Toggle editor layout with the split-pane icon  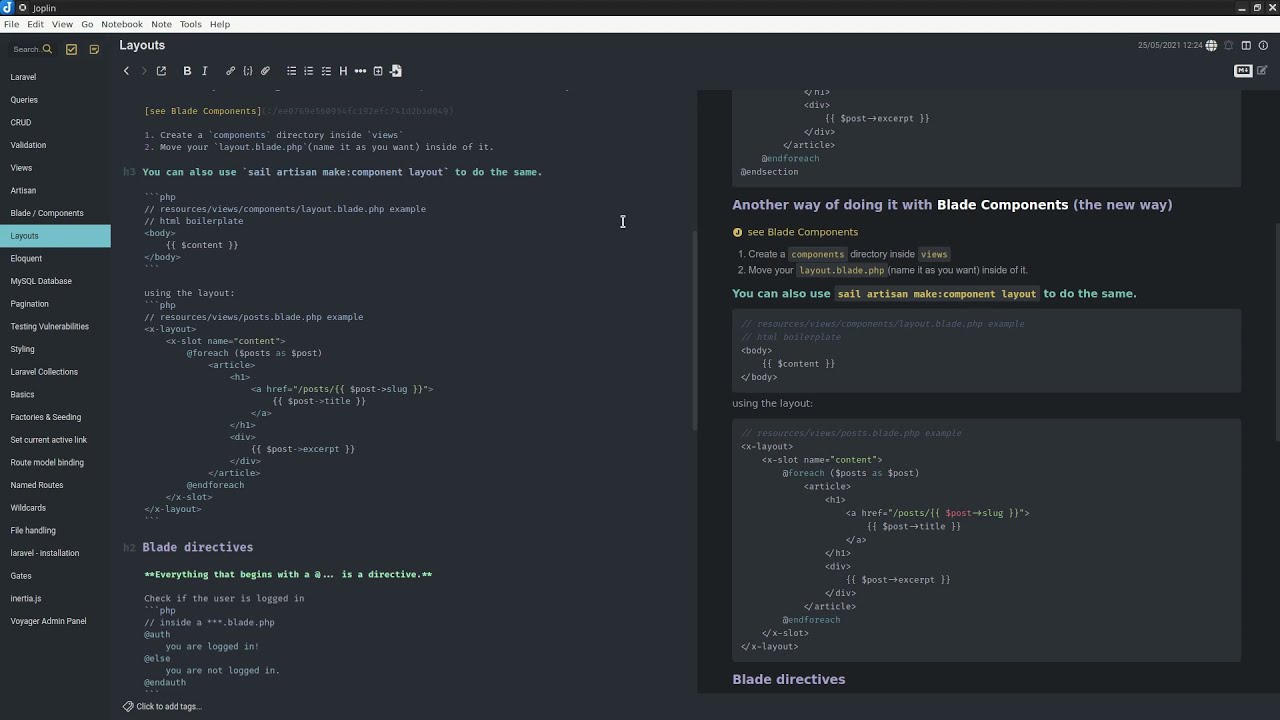pyautogui.click(x=1246, y=46)
